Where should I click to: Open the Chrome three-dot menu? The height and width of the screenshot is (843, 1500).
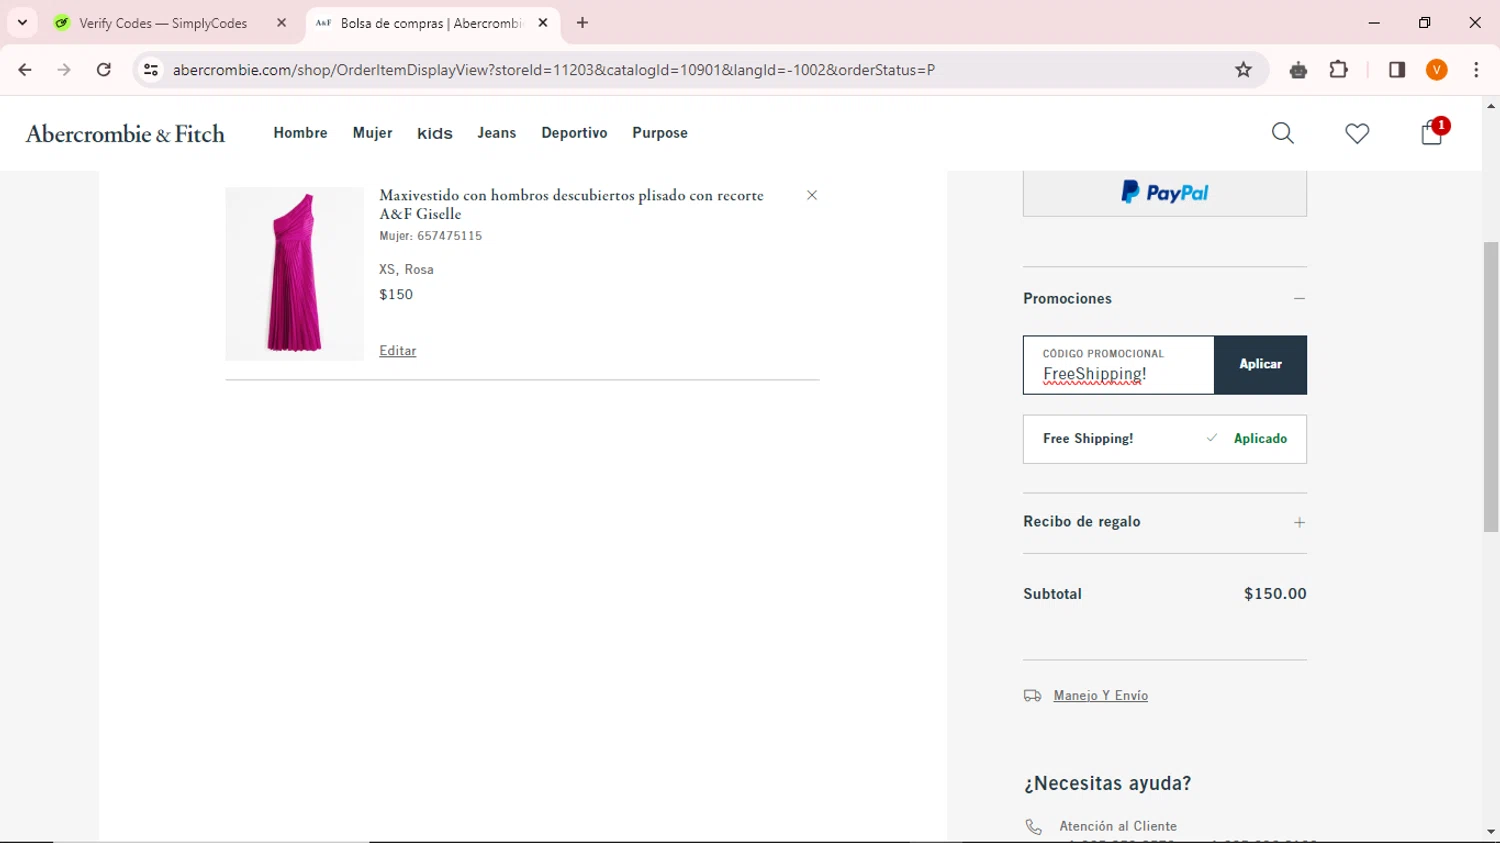tap(1476, 70)
